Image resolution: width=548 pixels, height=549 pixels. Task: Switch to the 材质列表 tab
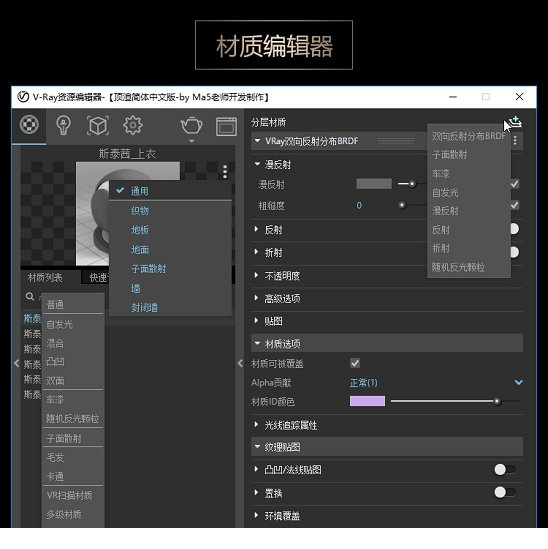(x=45, y=278)
